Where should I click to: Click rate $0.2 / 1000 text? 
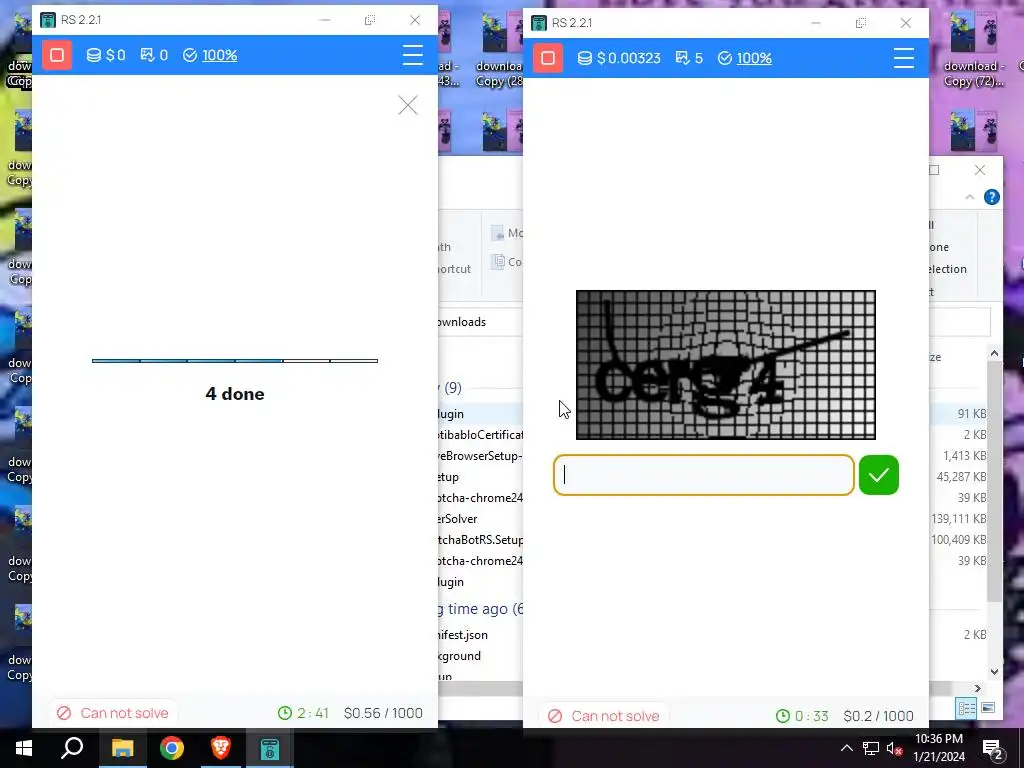878,716
